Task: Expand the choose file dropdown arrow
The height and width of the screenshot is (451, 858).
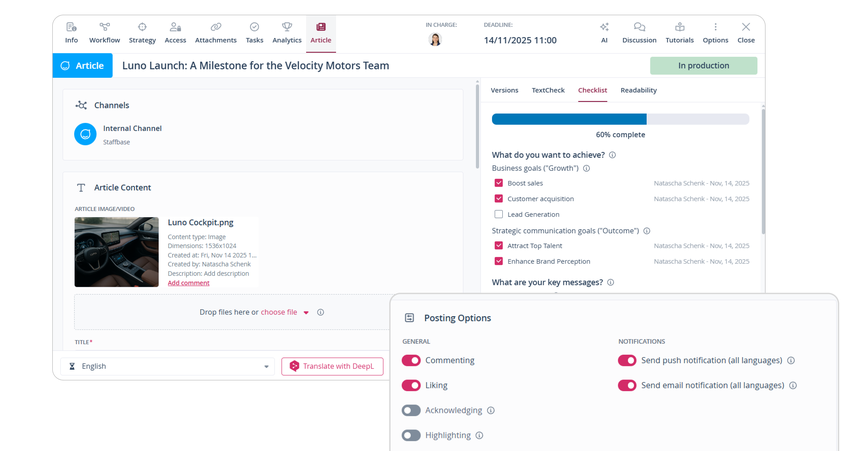Action: [306, 313]
